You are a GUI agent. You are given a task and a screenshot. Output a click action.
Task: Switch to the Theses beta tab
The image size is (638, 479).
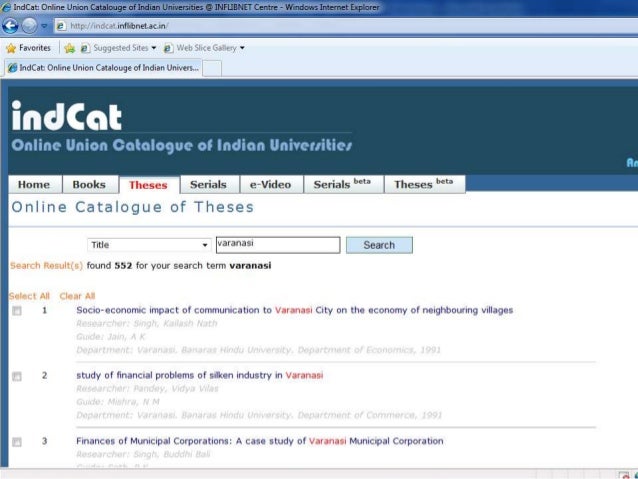tap(424, 184)
